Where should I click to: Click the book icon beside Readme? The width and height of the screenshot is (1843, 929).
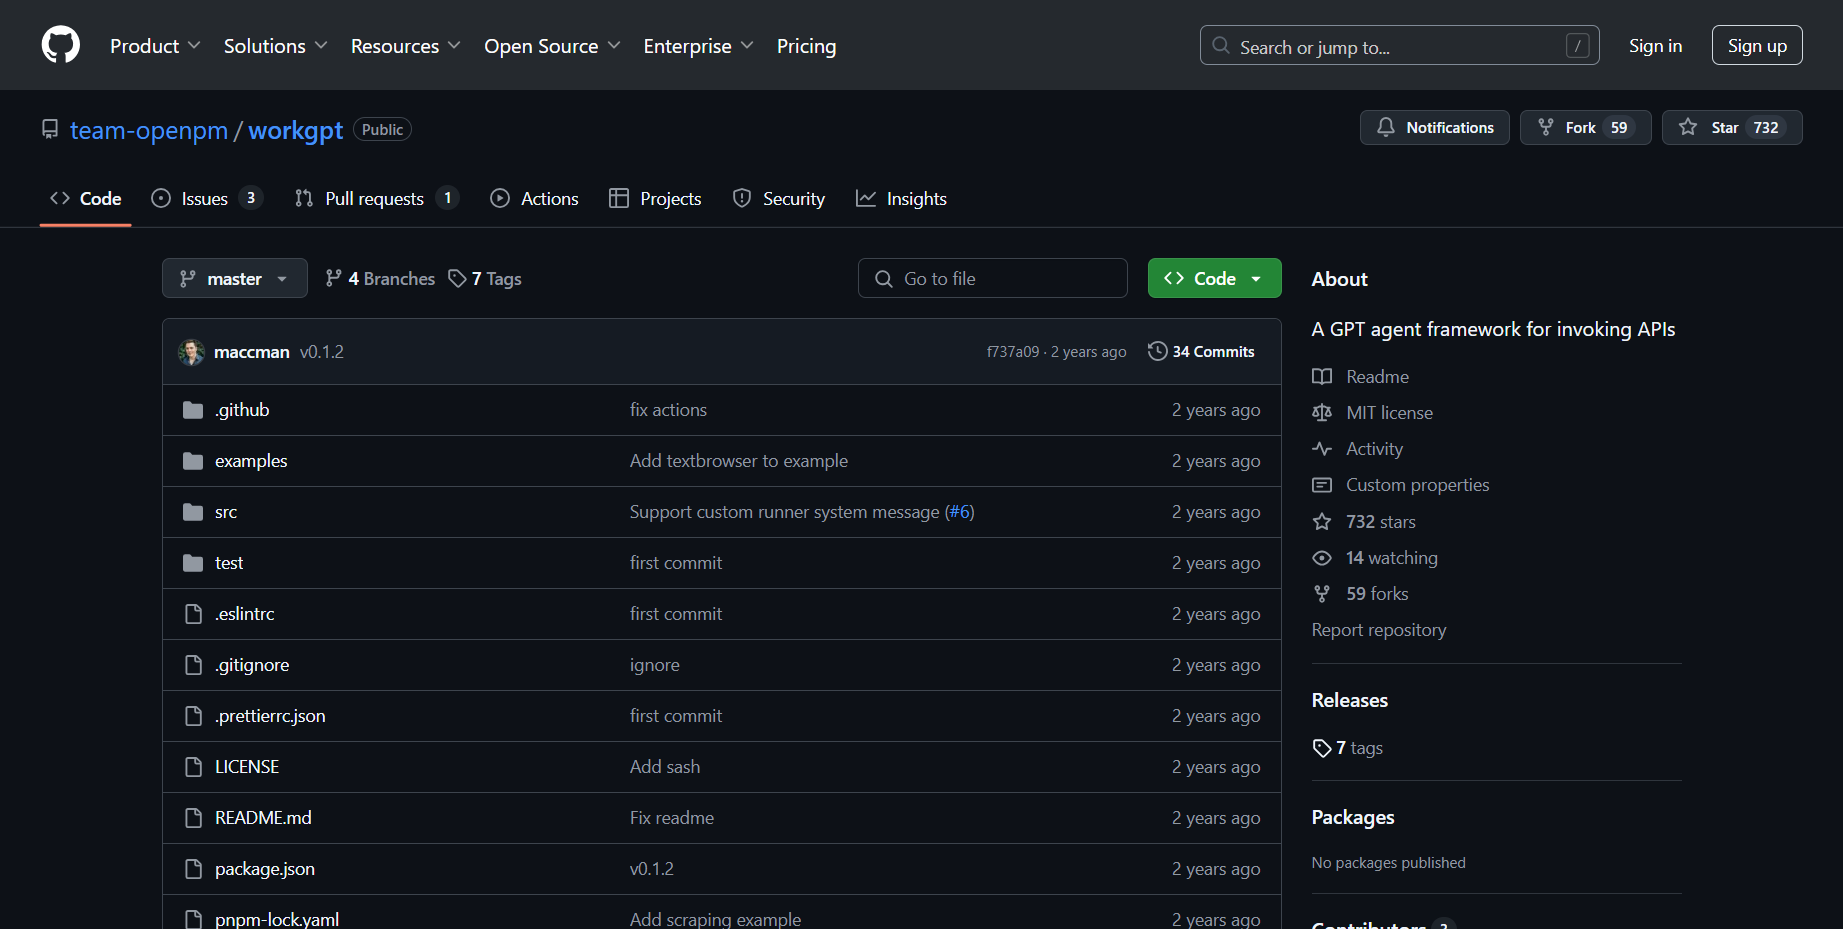coord(1322,377)
